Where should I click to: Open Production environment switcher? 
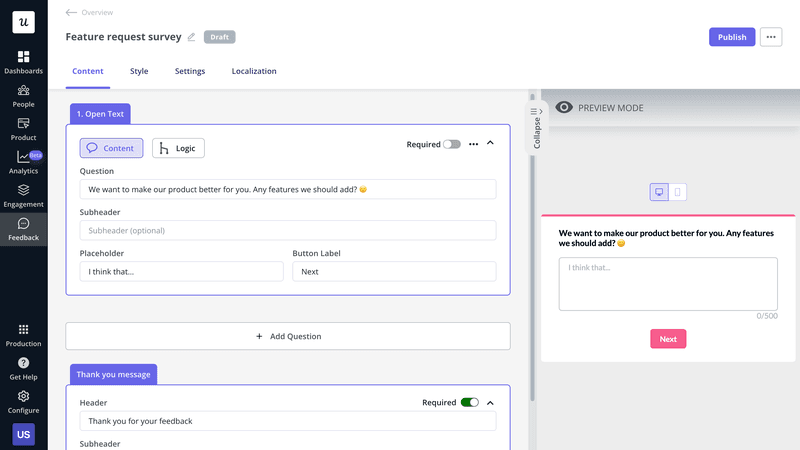coord(23,335)
